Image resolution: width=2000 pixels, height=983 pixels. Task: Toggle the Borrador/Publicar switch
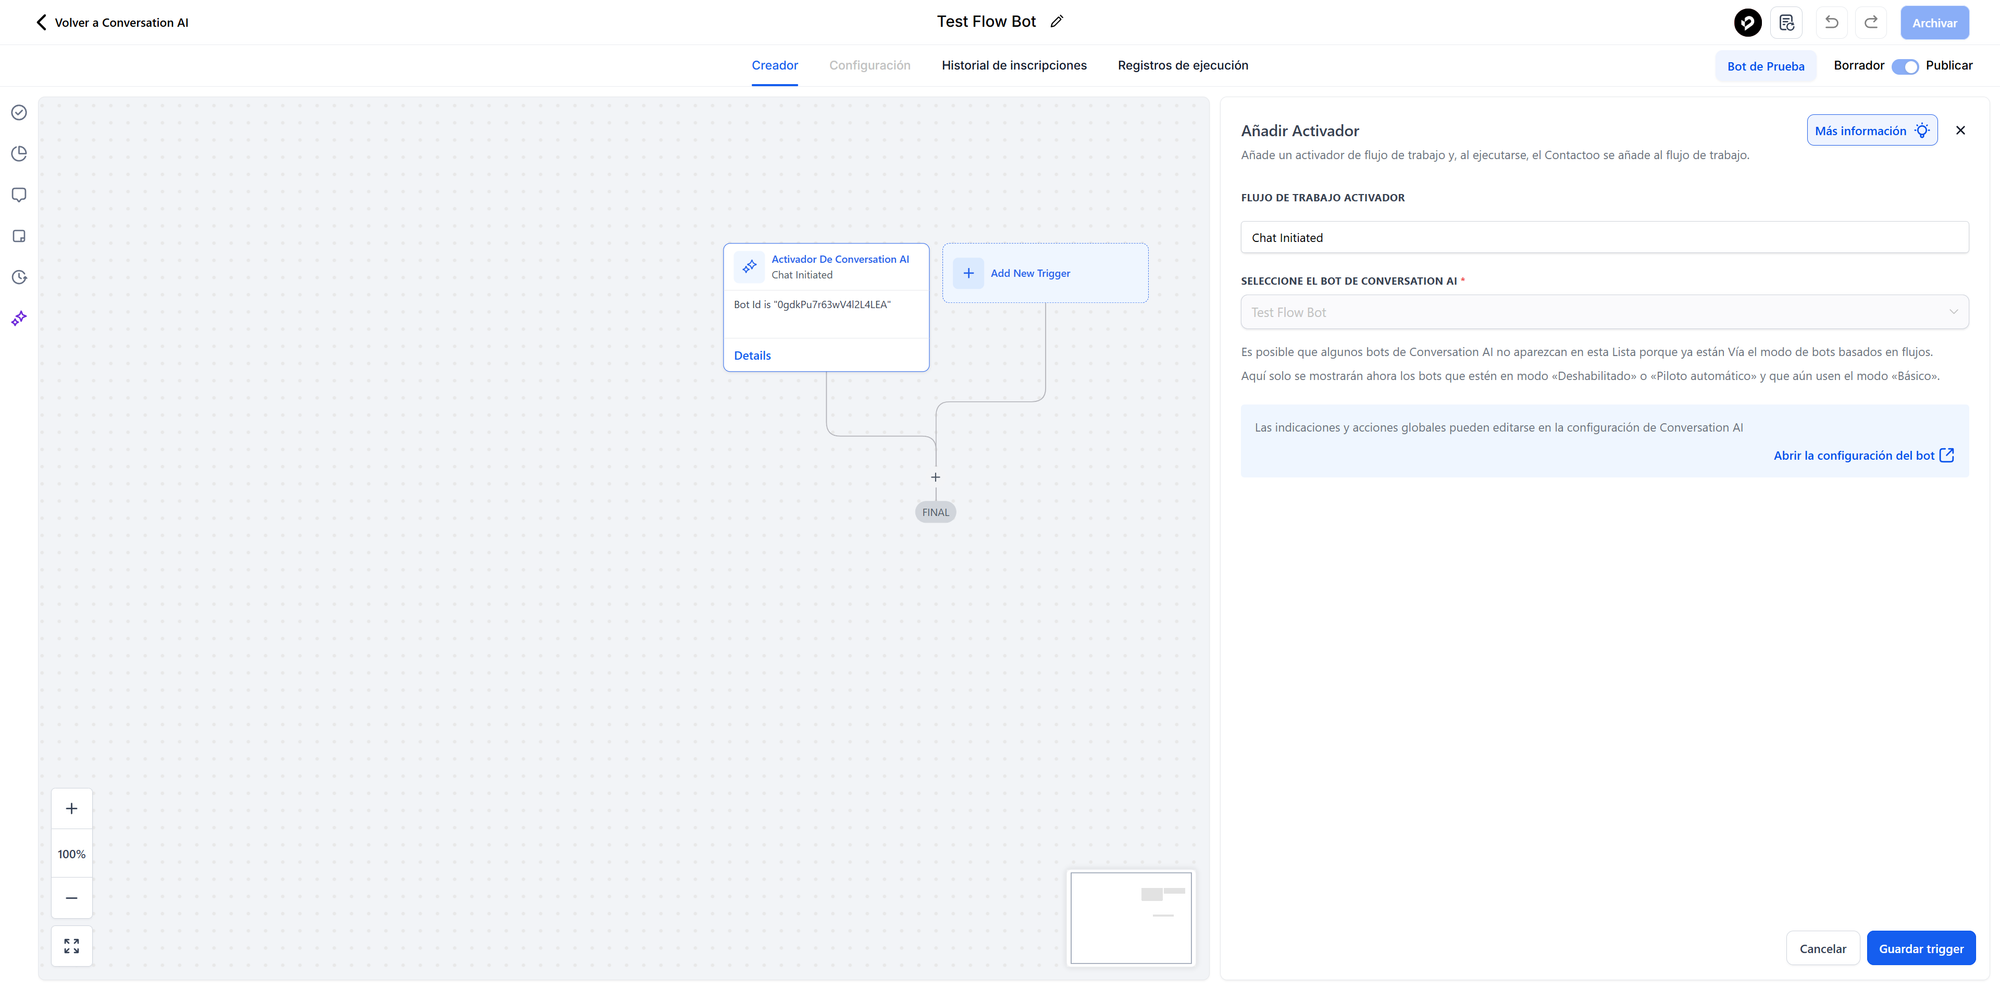(x=1905, y=66)
